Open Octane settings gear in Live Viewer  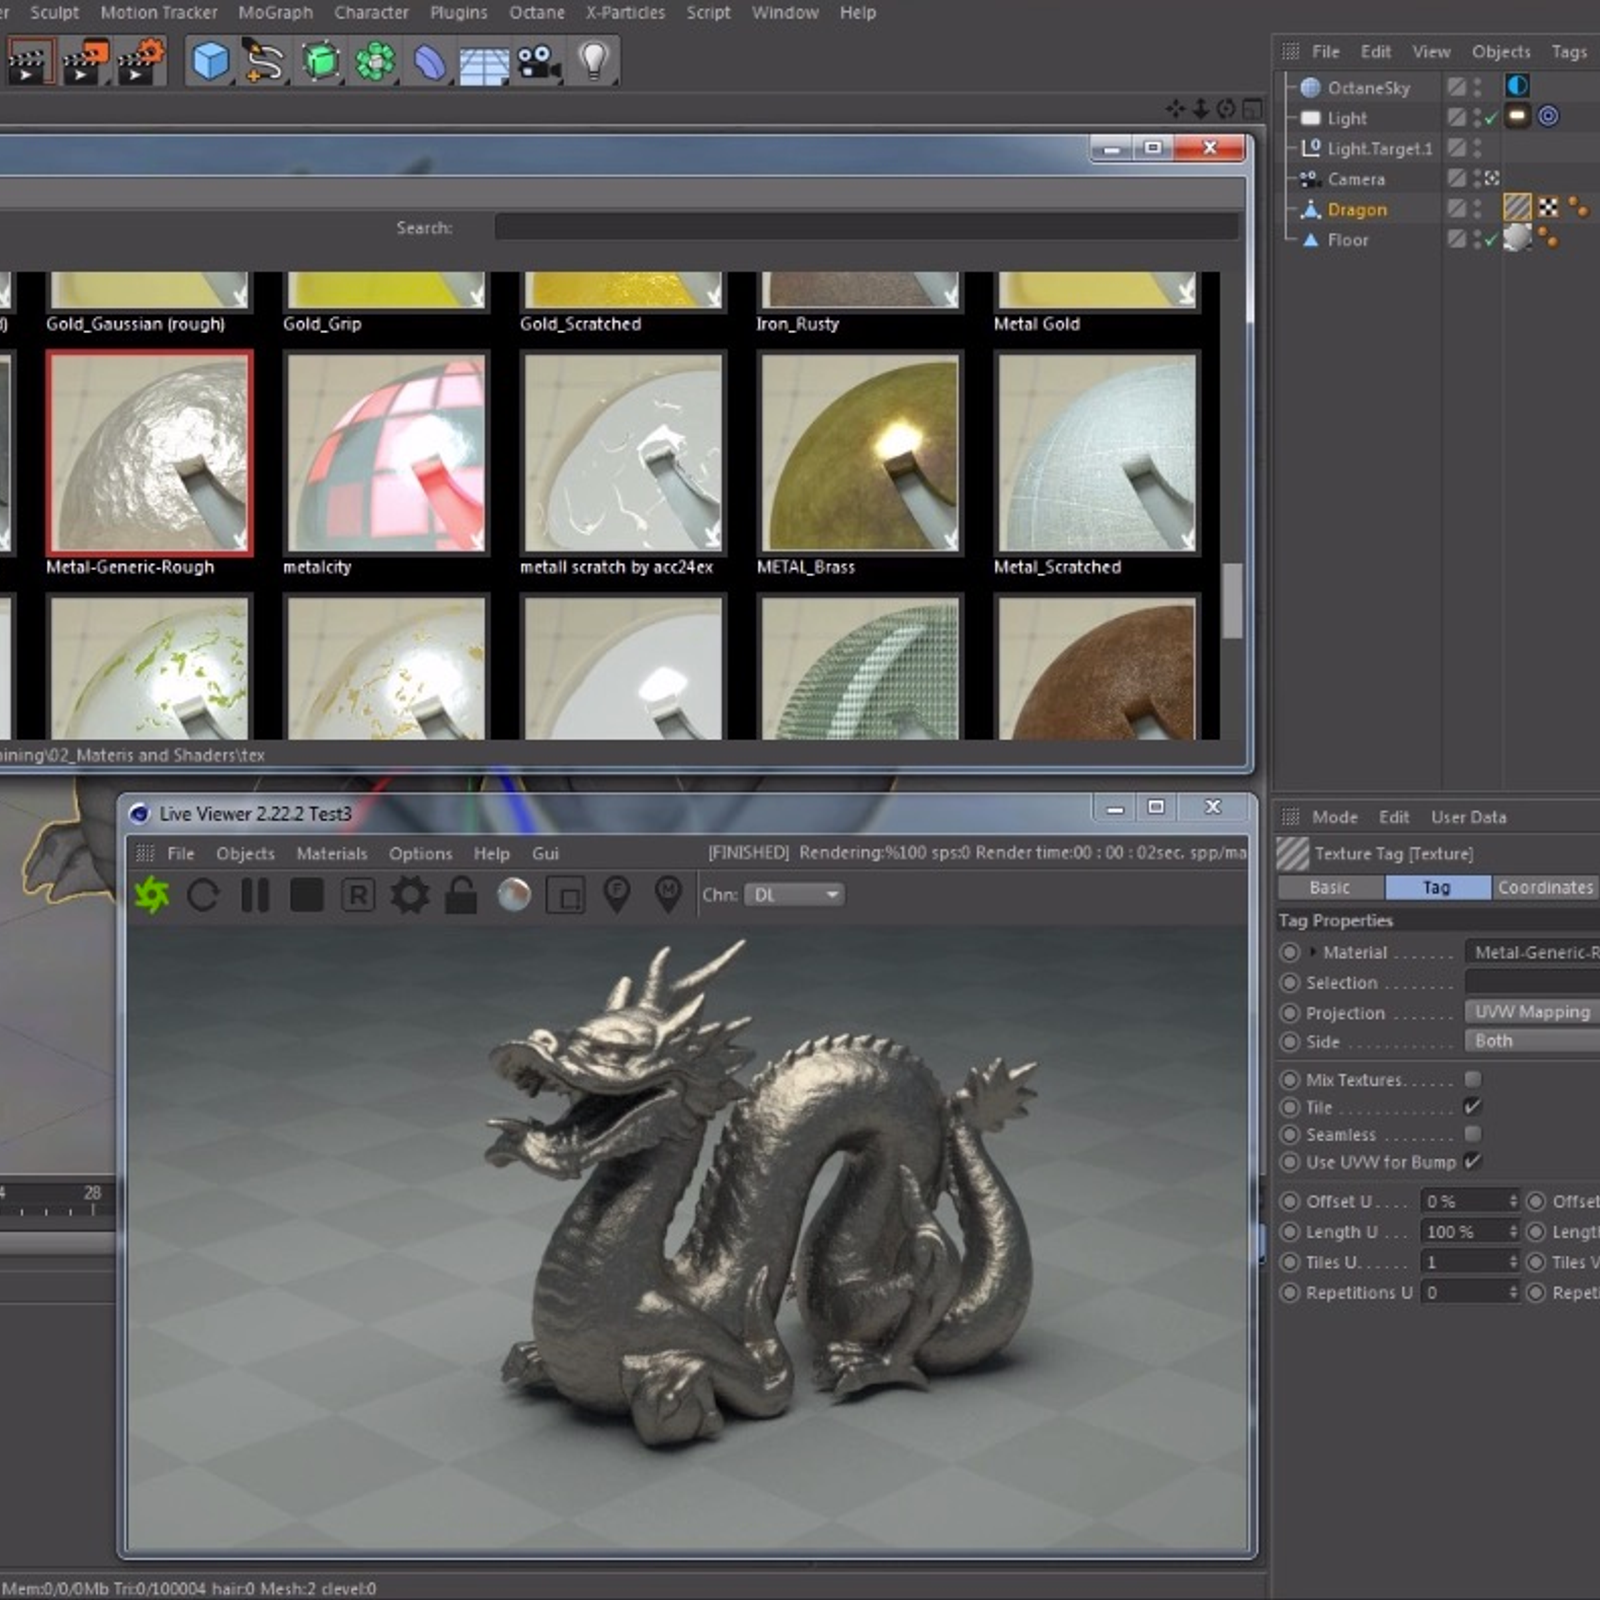409,895
